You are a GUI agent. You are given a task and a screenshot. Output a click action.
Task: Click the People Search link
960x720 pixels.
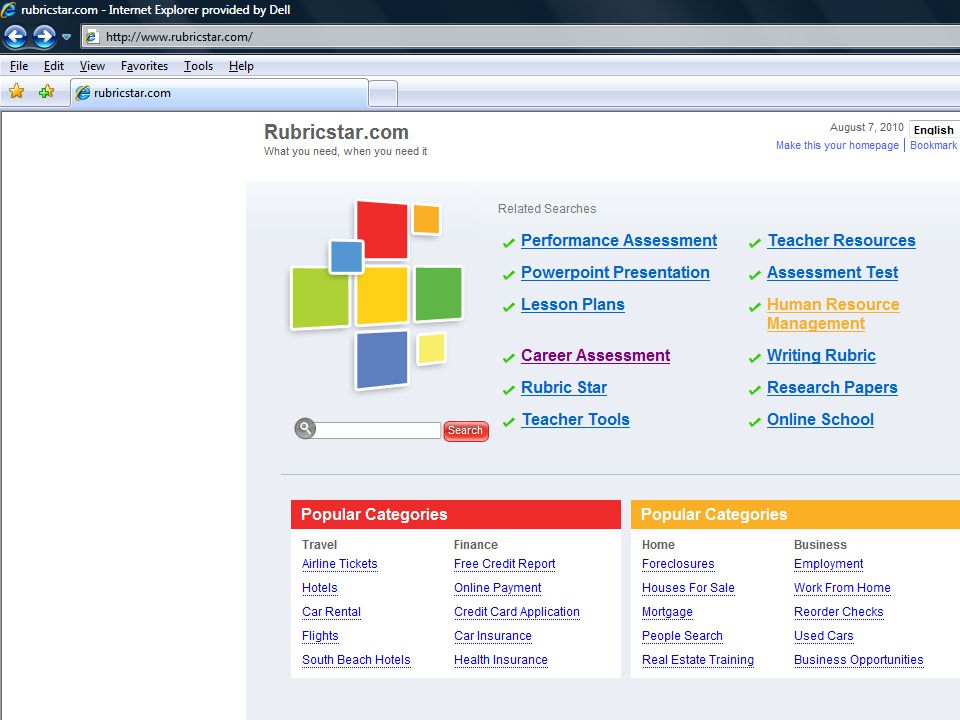click(682, 636)
